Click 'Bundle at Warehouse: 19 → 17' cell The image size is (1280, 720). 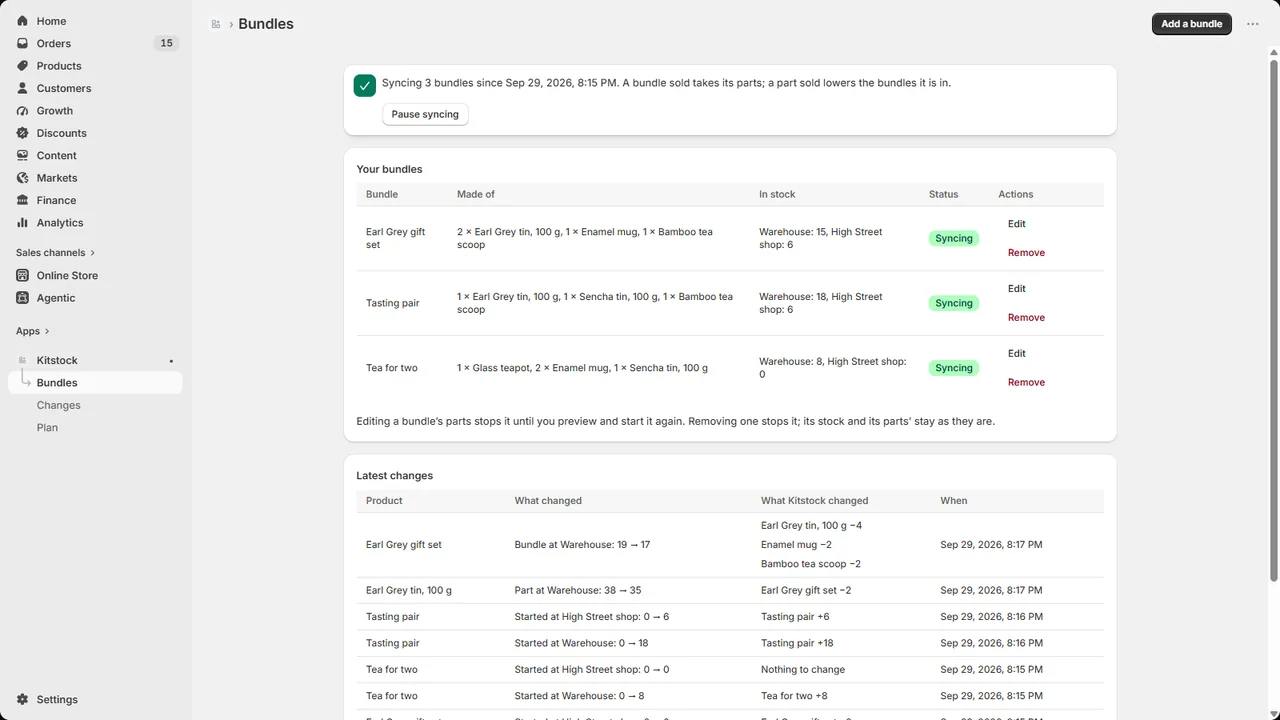click(582, 545)
